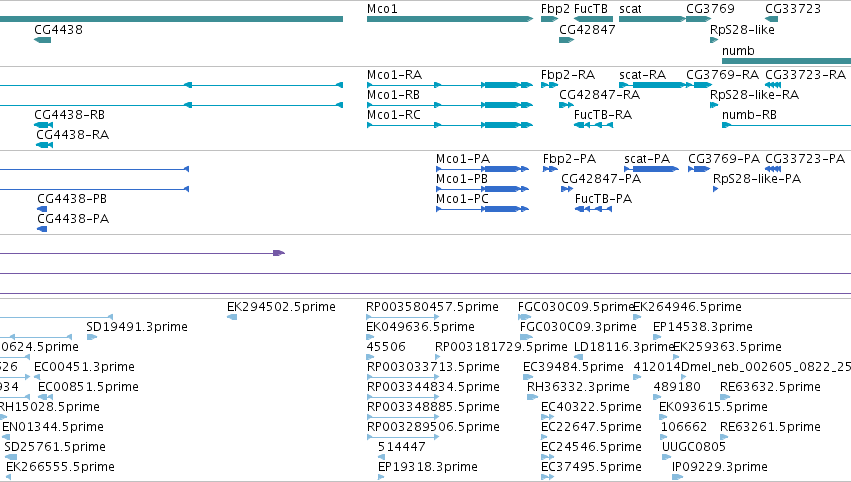Screen dimensions: 851x482
Task: Select protein CG33723-PA
Action: coord(805,159)
